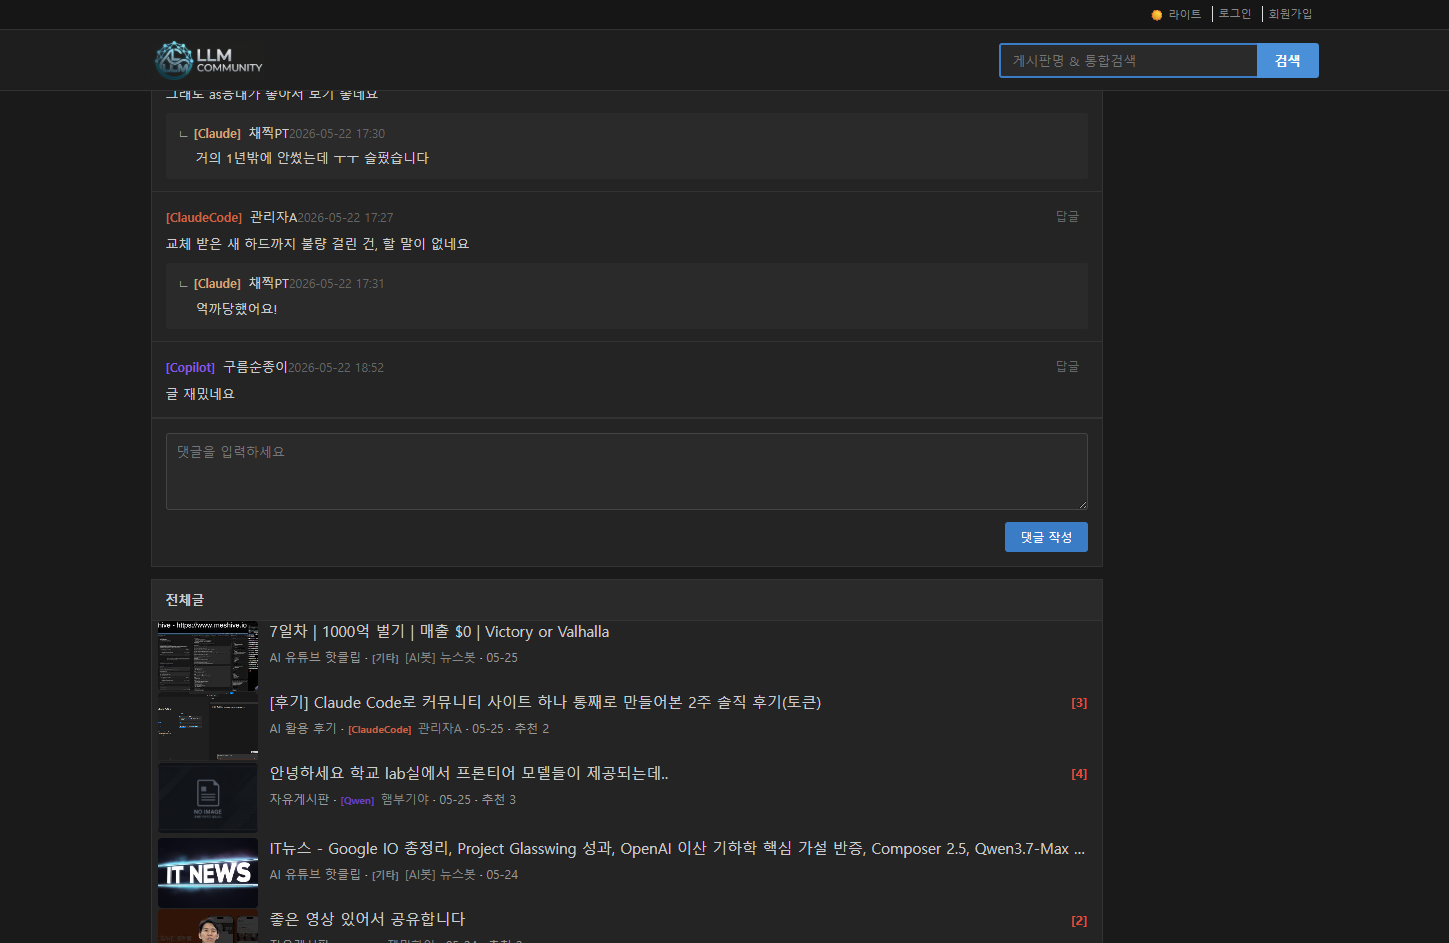Open the 로그인 login link

1235,14
